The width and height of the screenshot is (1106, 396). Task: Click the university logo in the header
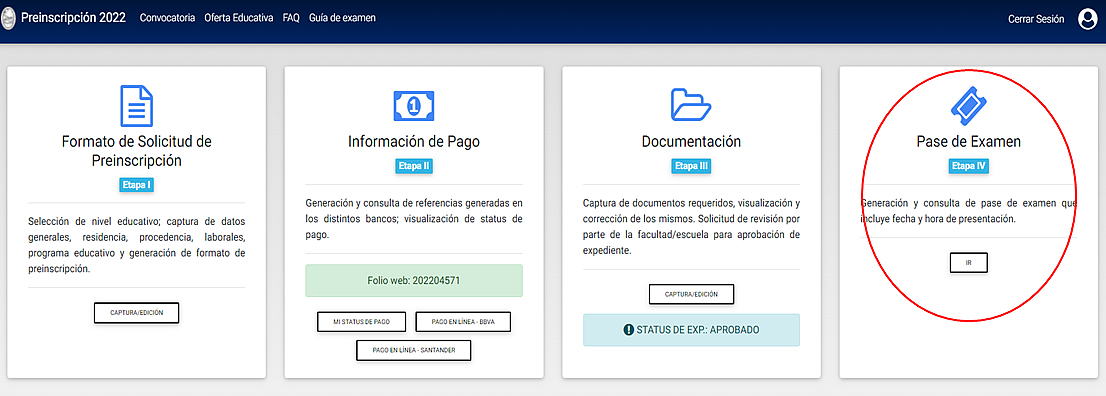[x=8, y=18]
